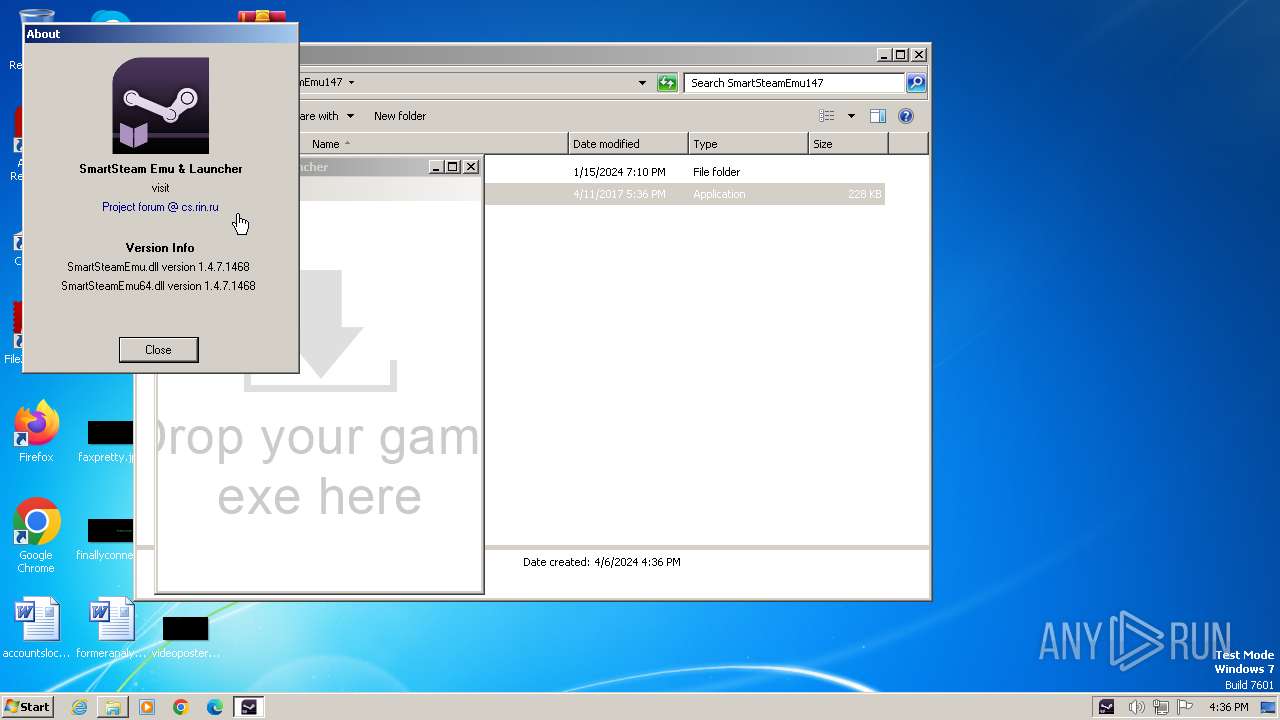
Task: Select the File folder row dated 1/15/2024
Action: point(684,172)
